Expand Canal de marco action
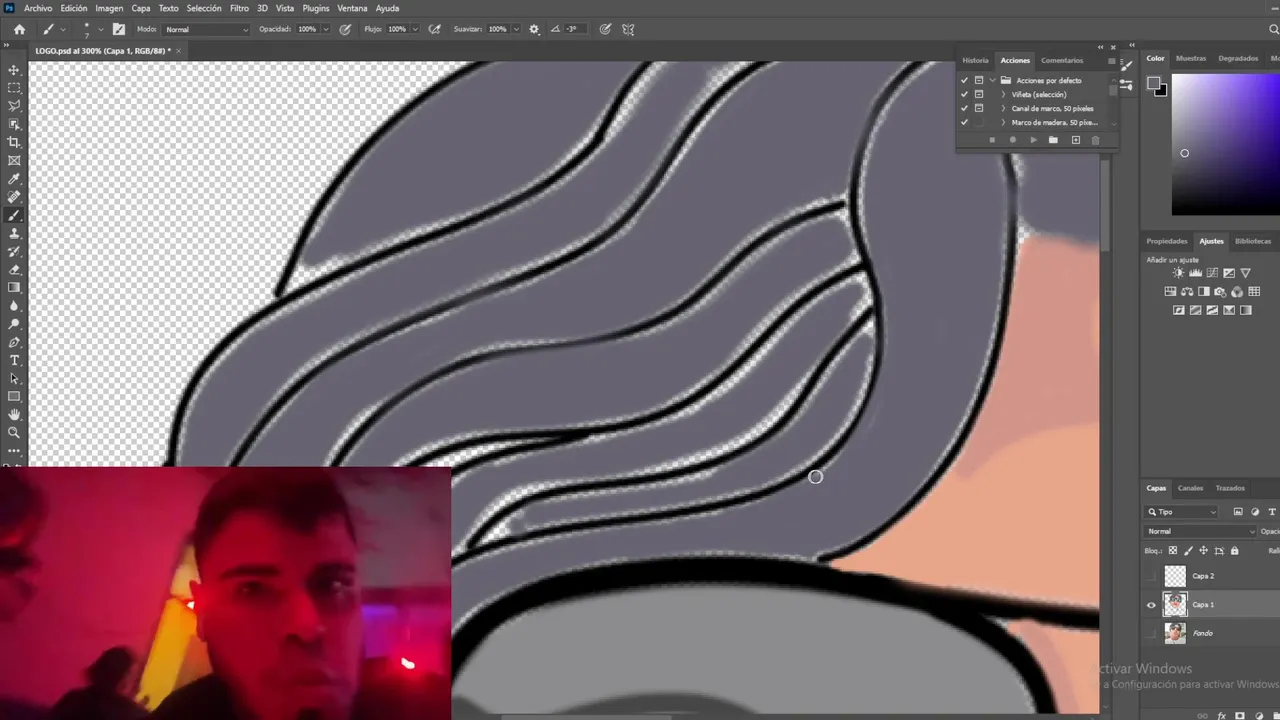 pos(1003,108)
